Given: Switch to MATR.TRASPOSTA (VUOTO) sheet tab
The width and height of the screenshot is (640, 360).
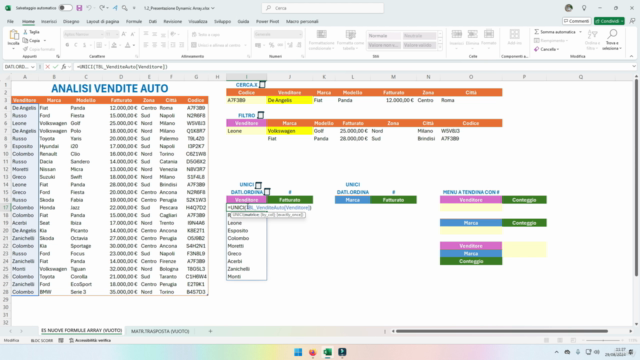Looking at the screenshot, I should (160, 331).
